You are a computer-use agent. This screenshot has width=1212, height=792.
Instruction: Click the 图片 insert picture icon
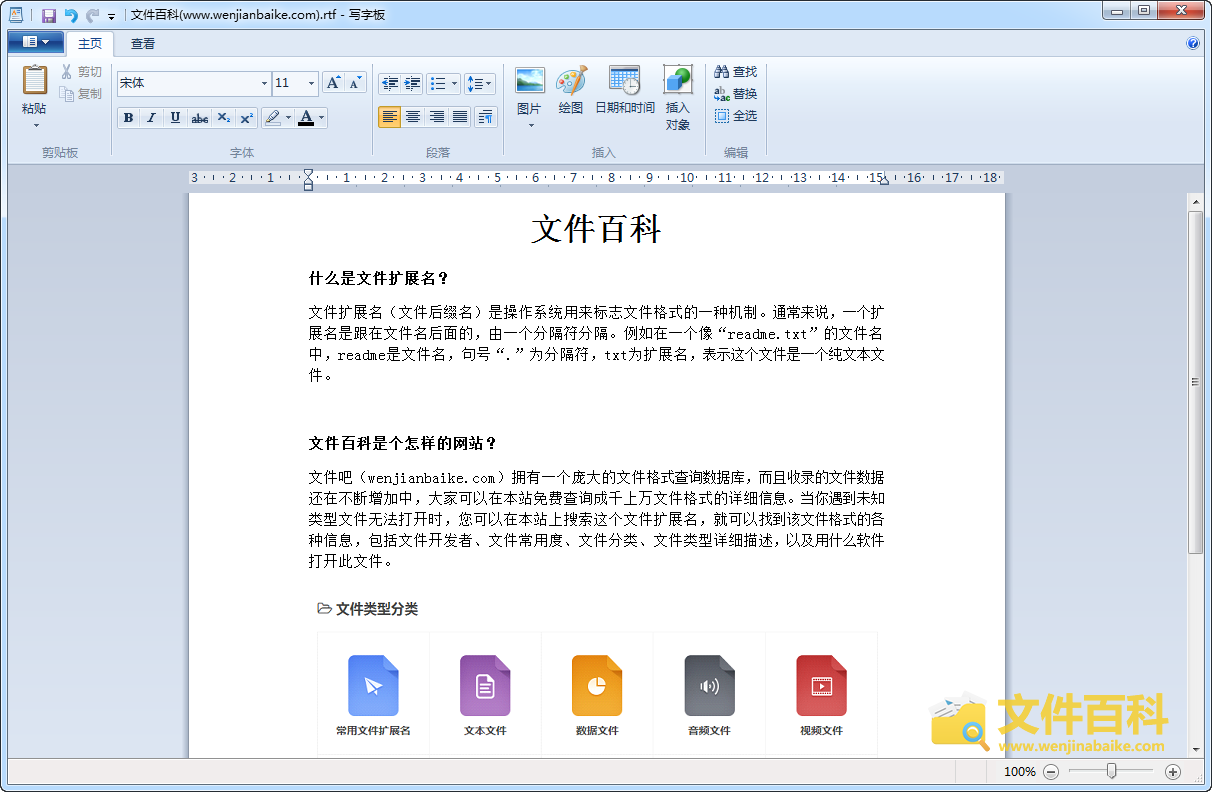tap(530, 81)
